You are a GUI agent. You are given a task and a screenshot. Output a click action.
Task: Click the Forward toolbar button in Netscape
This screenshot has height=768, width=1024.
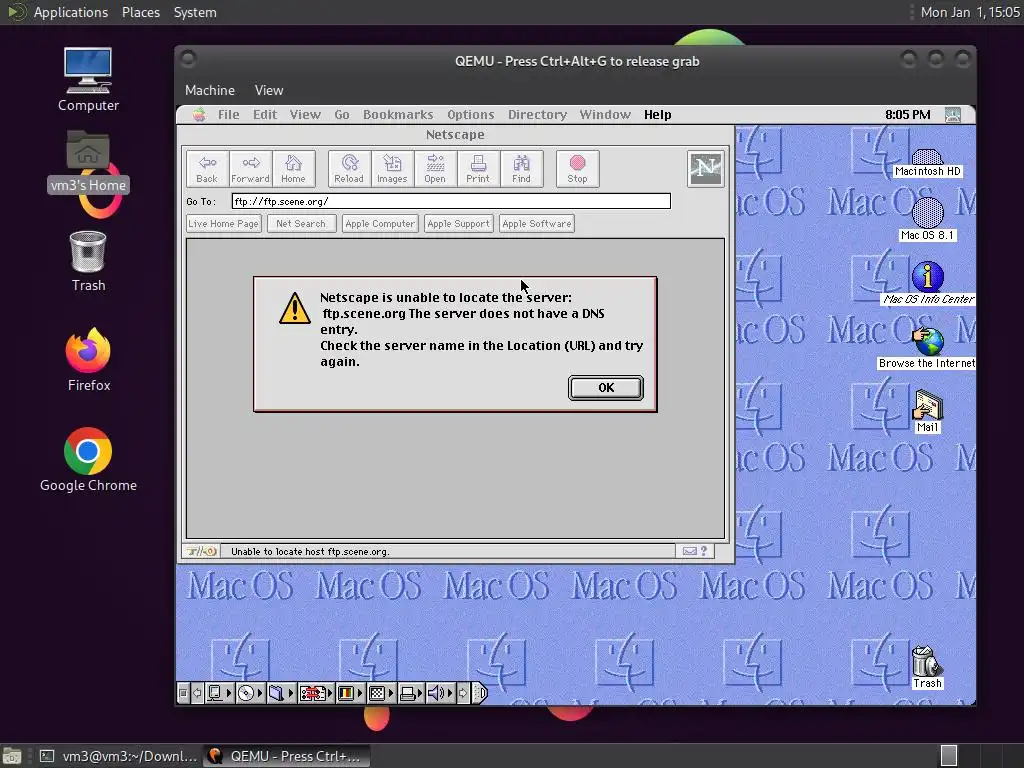pos(250,169)
